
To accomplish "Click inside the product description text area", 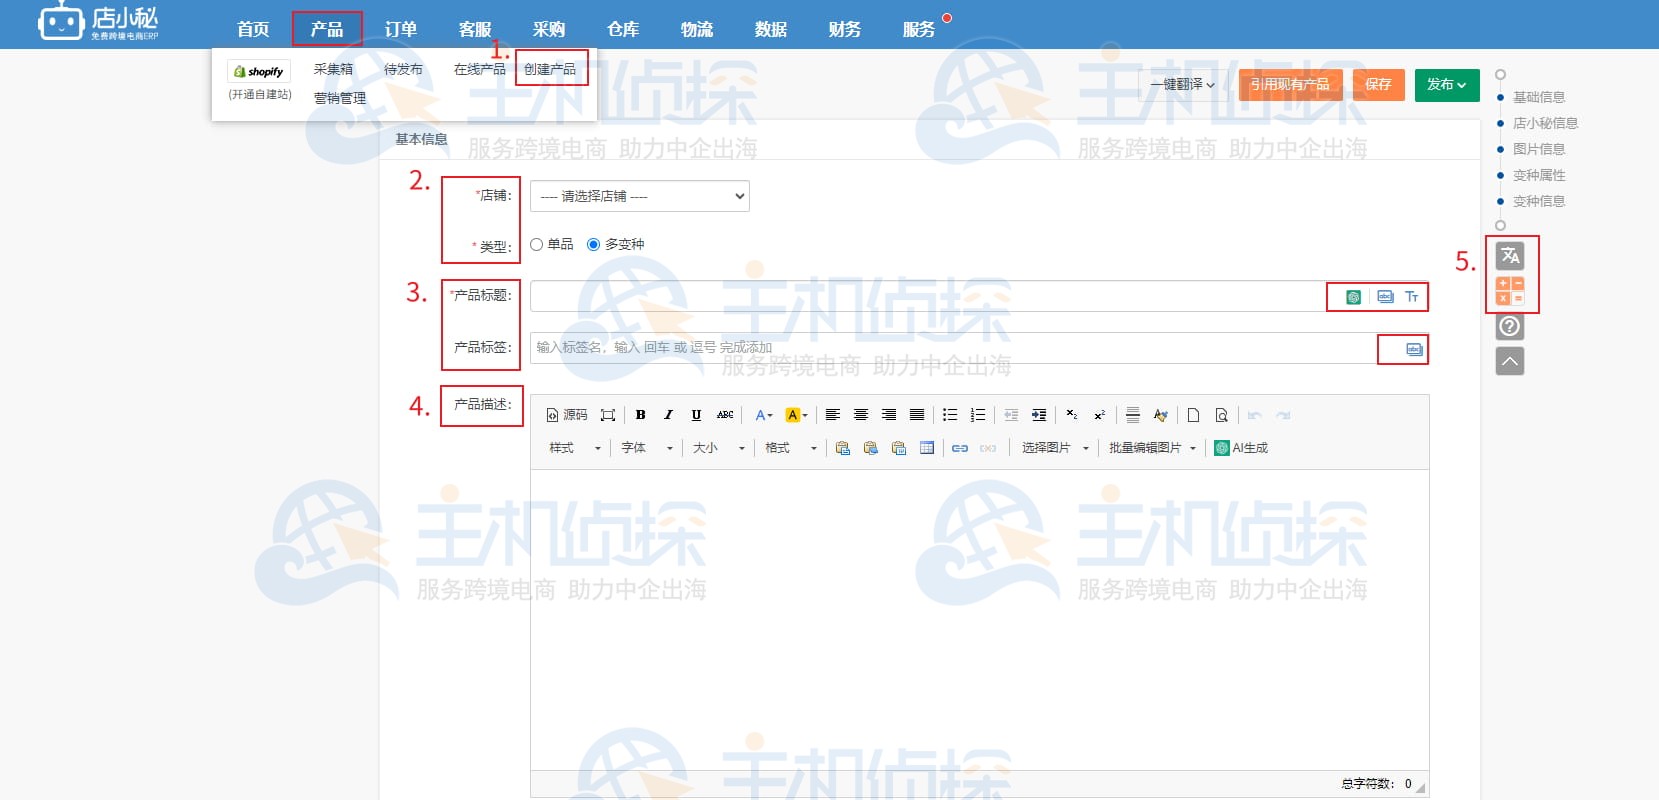I will 979,618.
